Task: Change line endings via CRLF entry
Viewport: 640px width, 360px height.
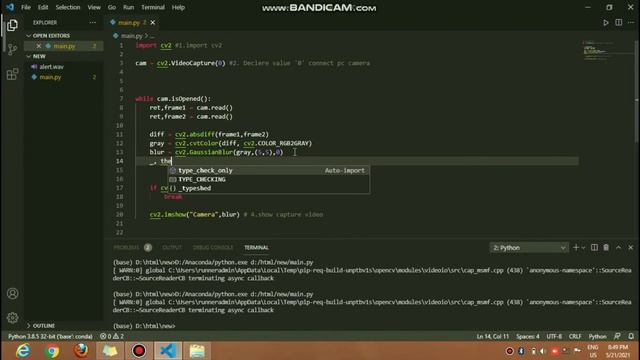Action: click(575, 337)
